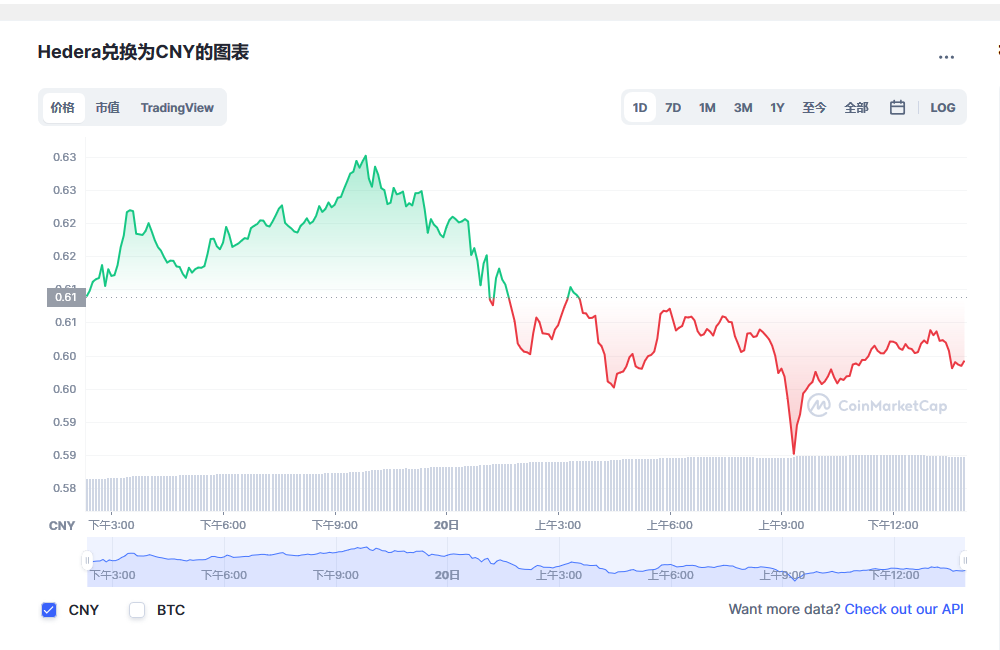Select the 至今 time range
Viewport: 1000px width, 650px height.
(x=814, y=108)
